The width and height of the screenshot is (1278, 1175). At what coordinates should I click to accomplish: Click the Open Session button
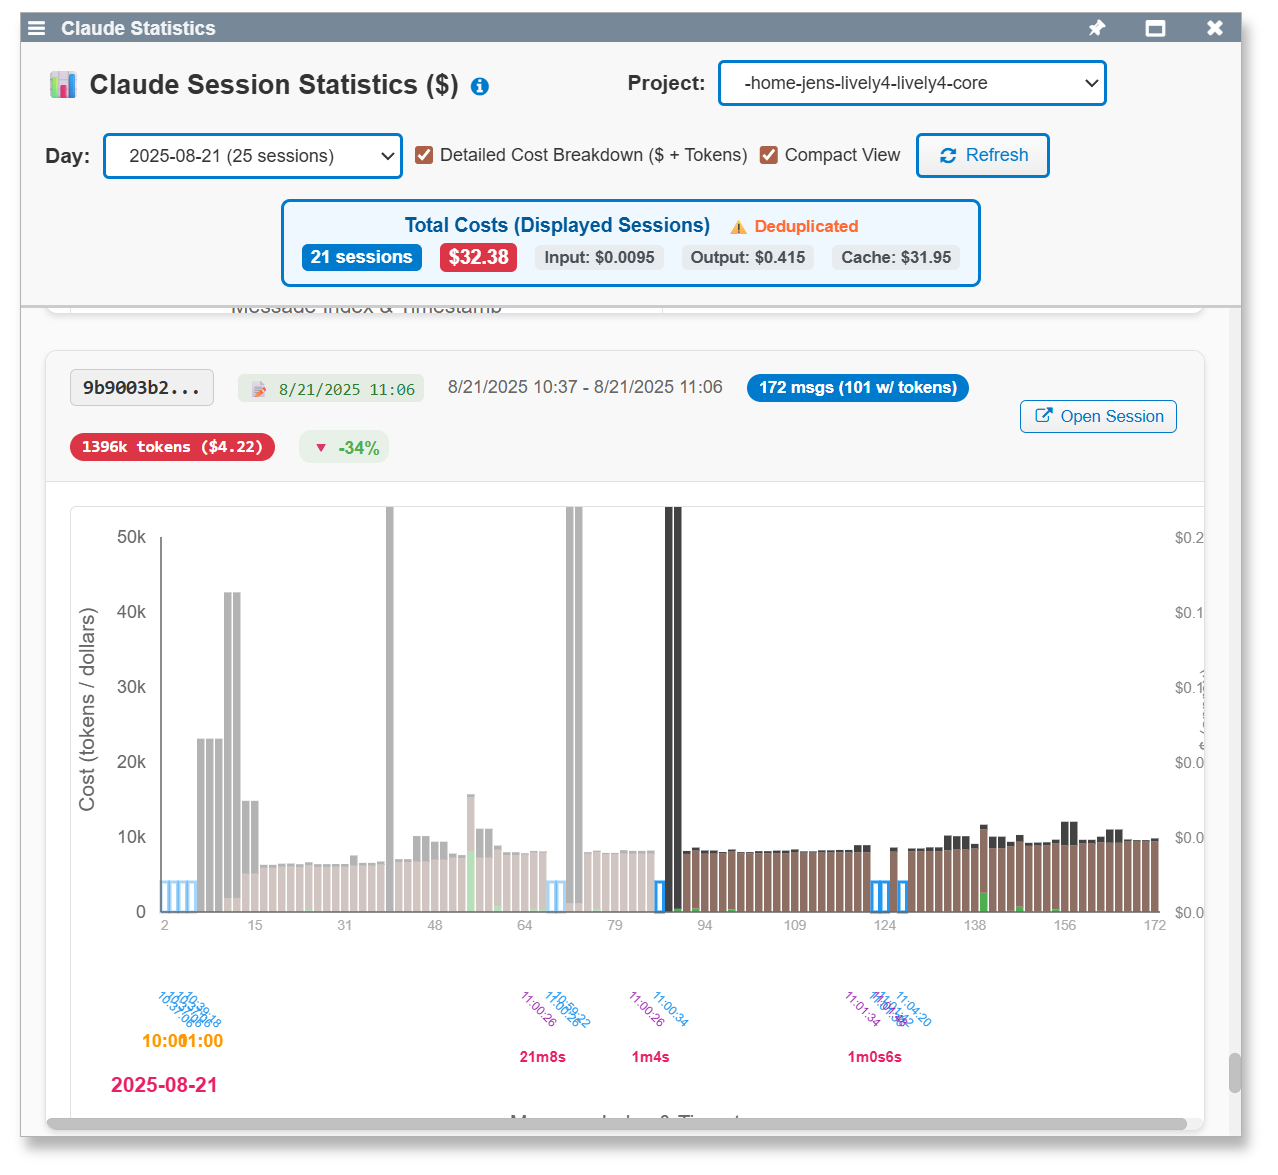pyautogui.click(x=1098, y=417)
